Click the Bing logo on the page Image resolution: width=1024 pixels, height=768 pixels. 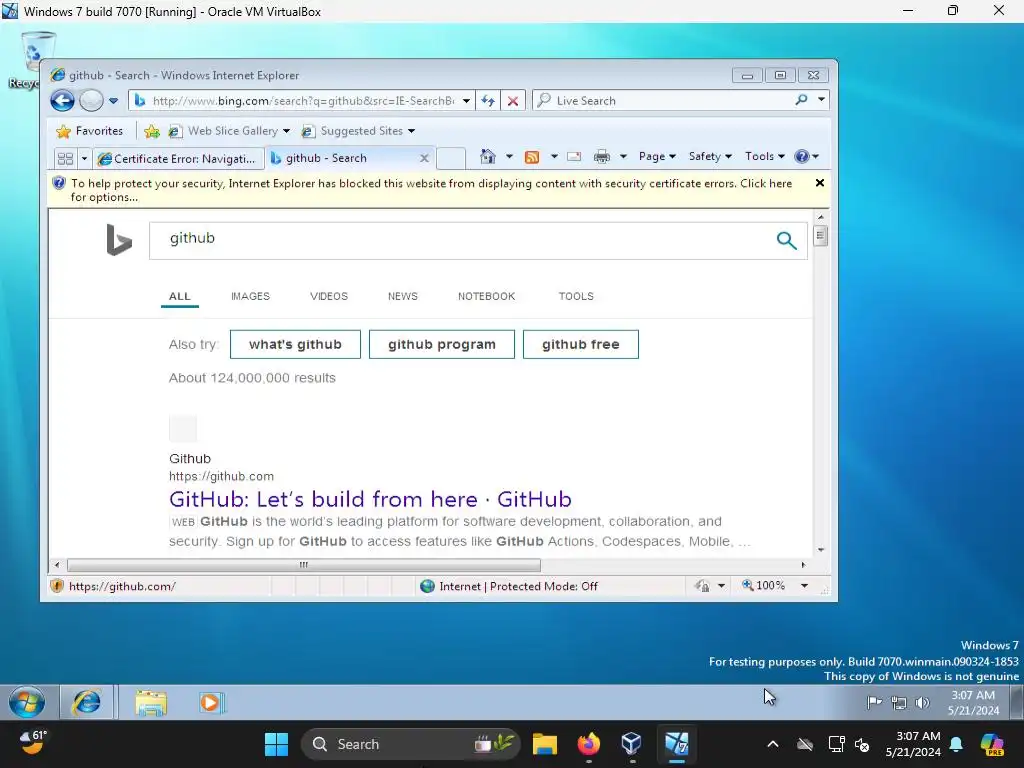click(119, 240)
